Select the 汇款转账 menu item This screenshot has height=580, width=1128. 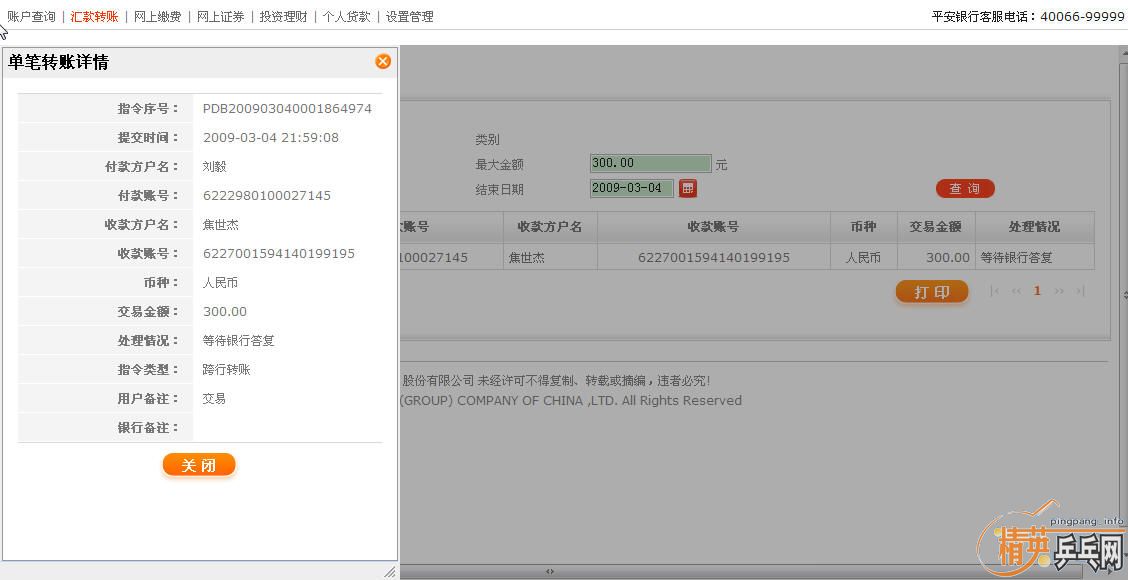click(x=94, y=16)
